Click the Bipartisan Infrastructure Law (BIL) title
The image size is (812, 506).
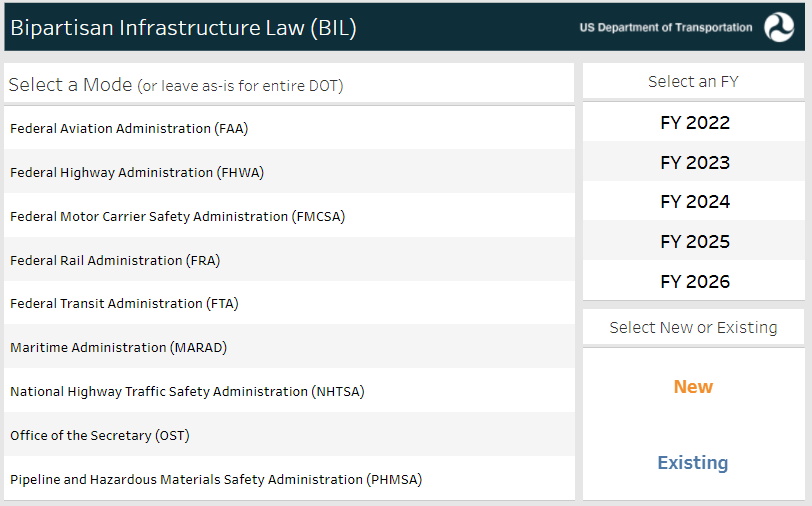click(x=183, y=28)
